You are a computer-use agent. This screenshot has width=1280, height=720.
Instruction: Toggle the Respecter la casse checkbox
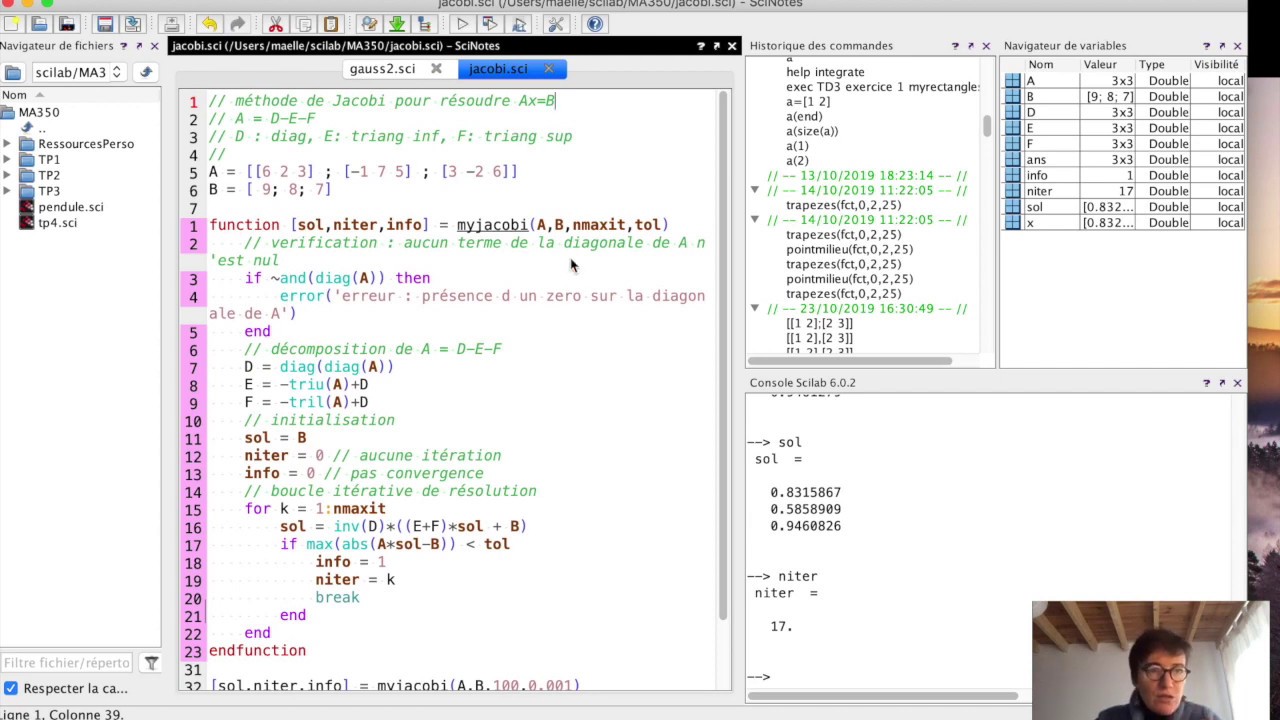click(11, 688)
